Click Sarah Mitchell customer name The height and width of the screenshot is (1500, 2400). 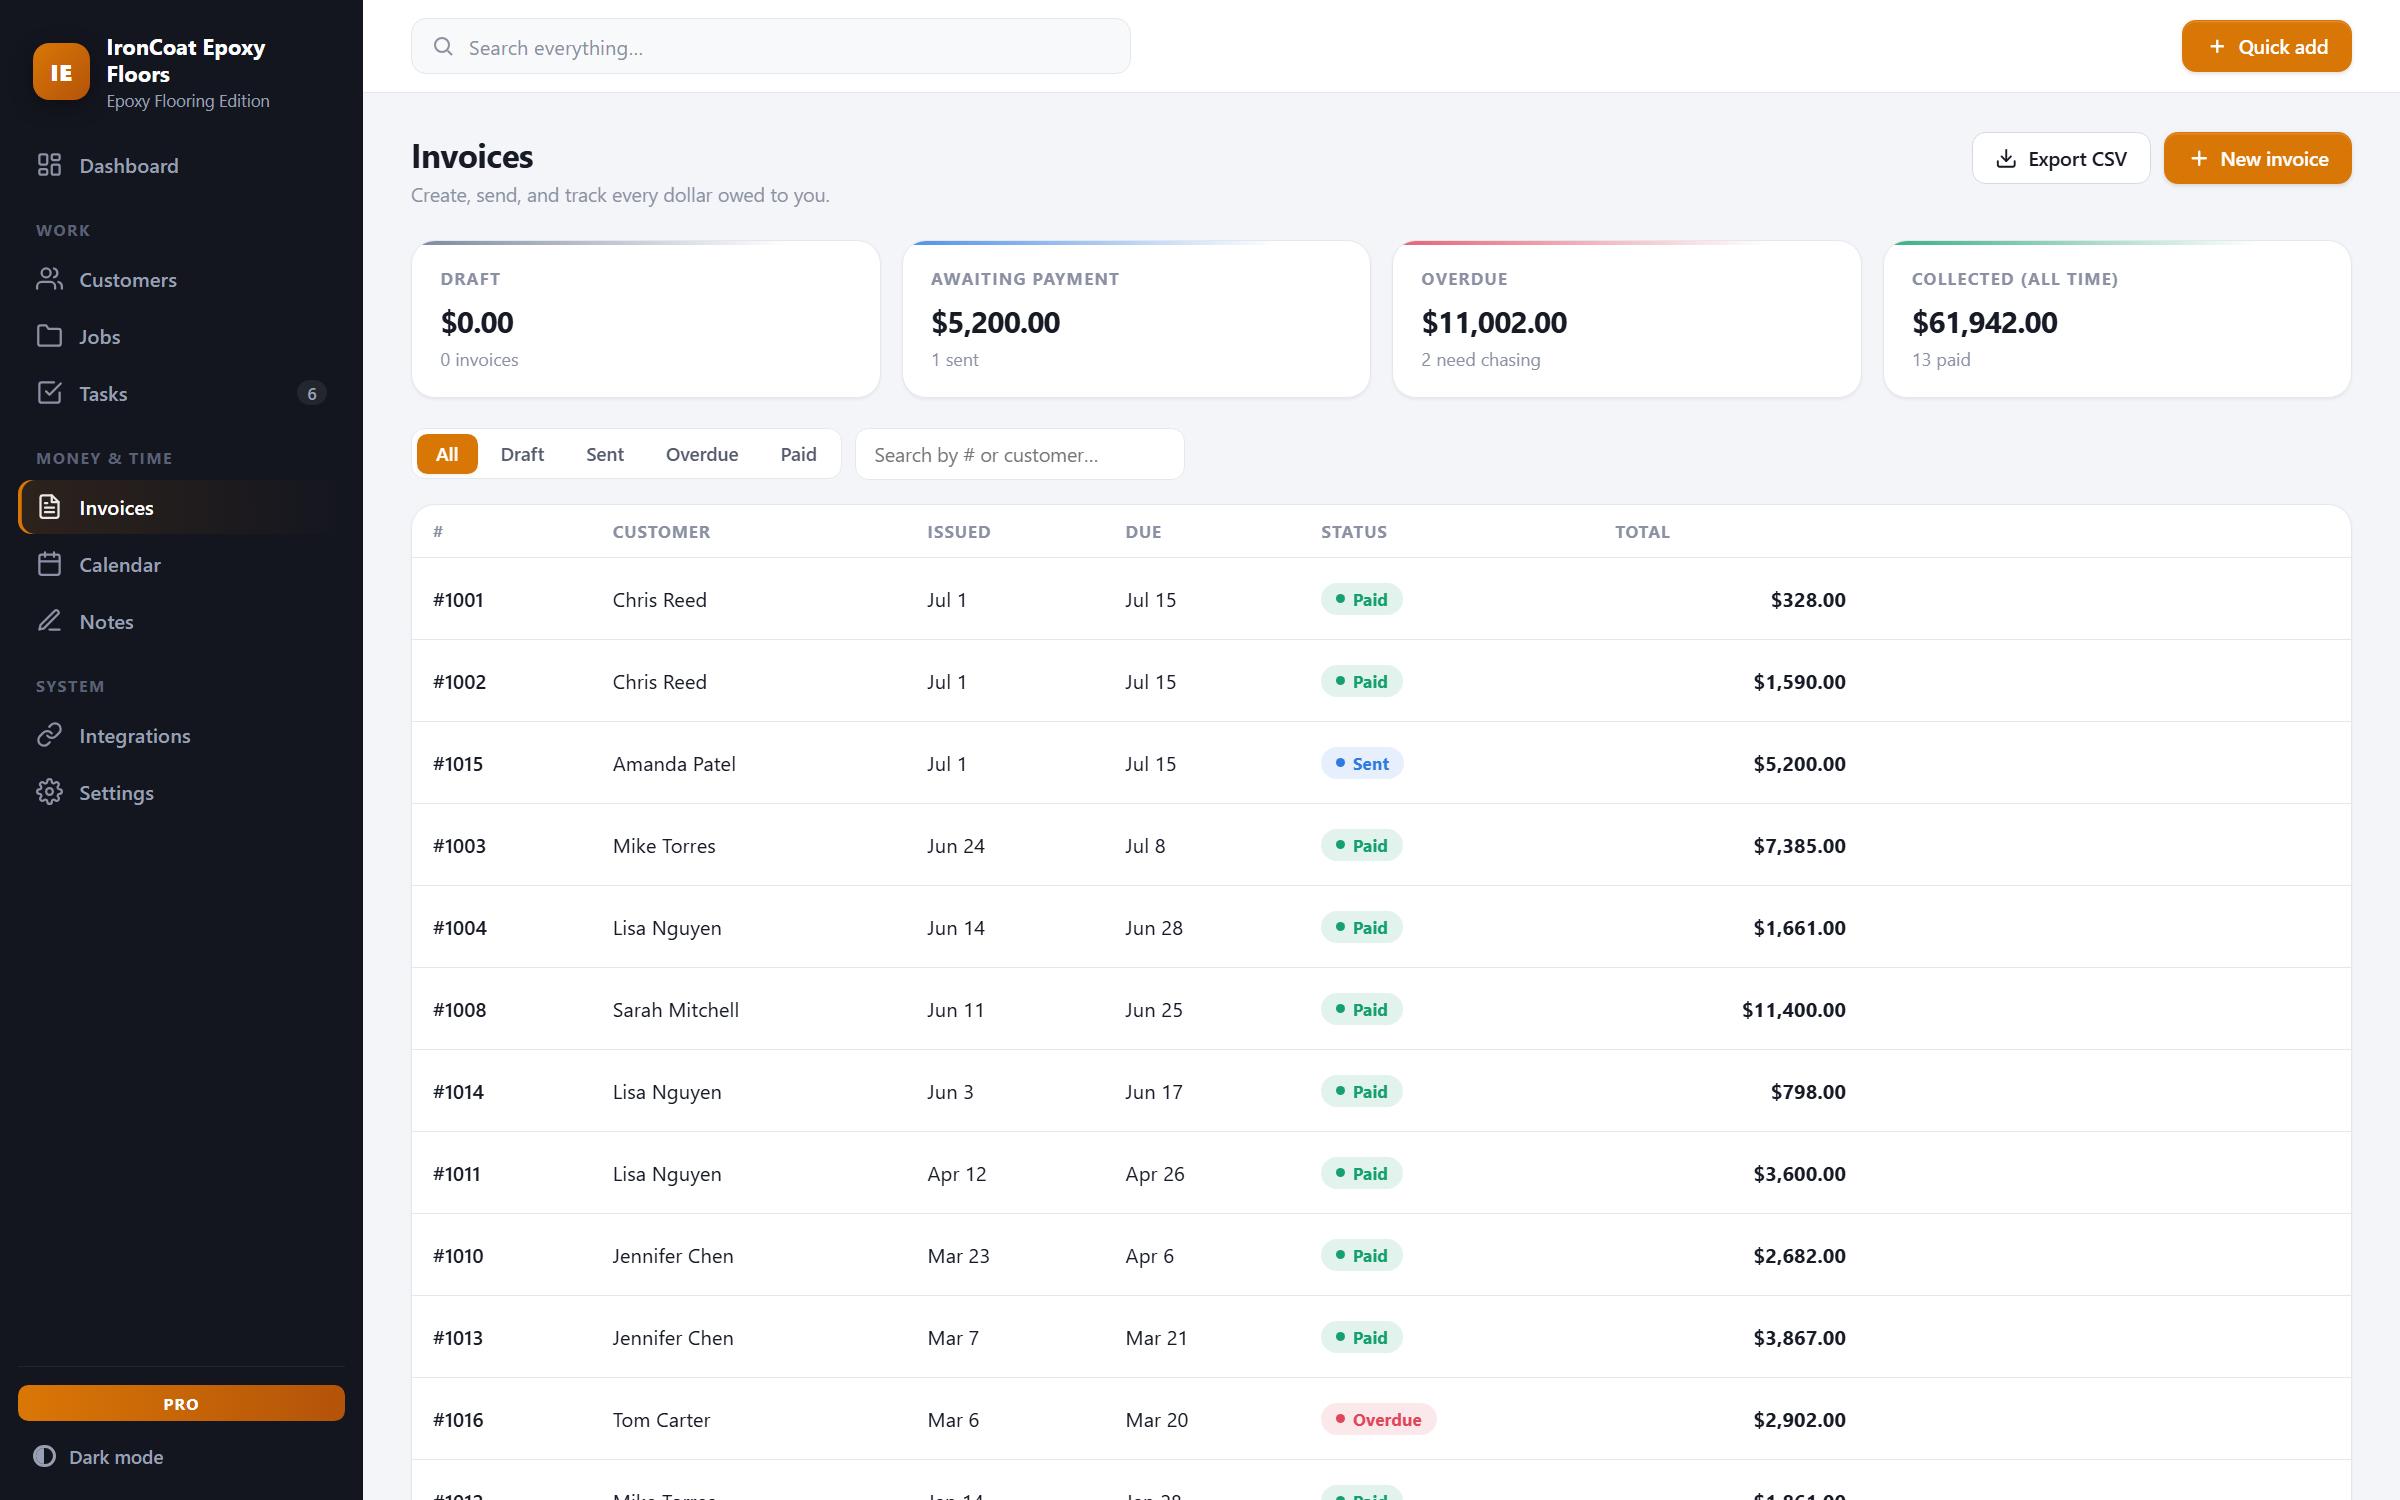tap(676, 1009)
